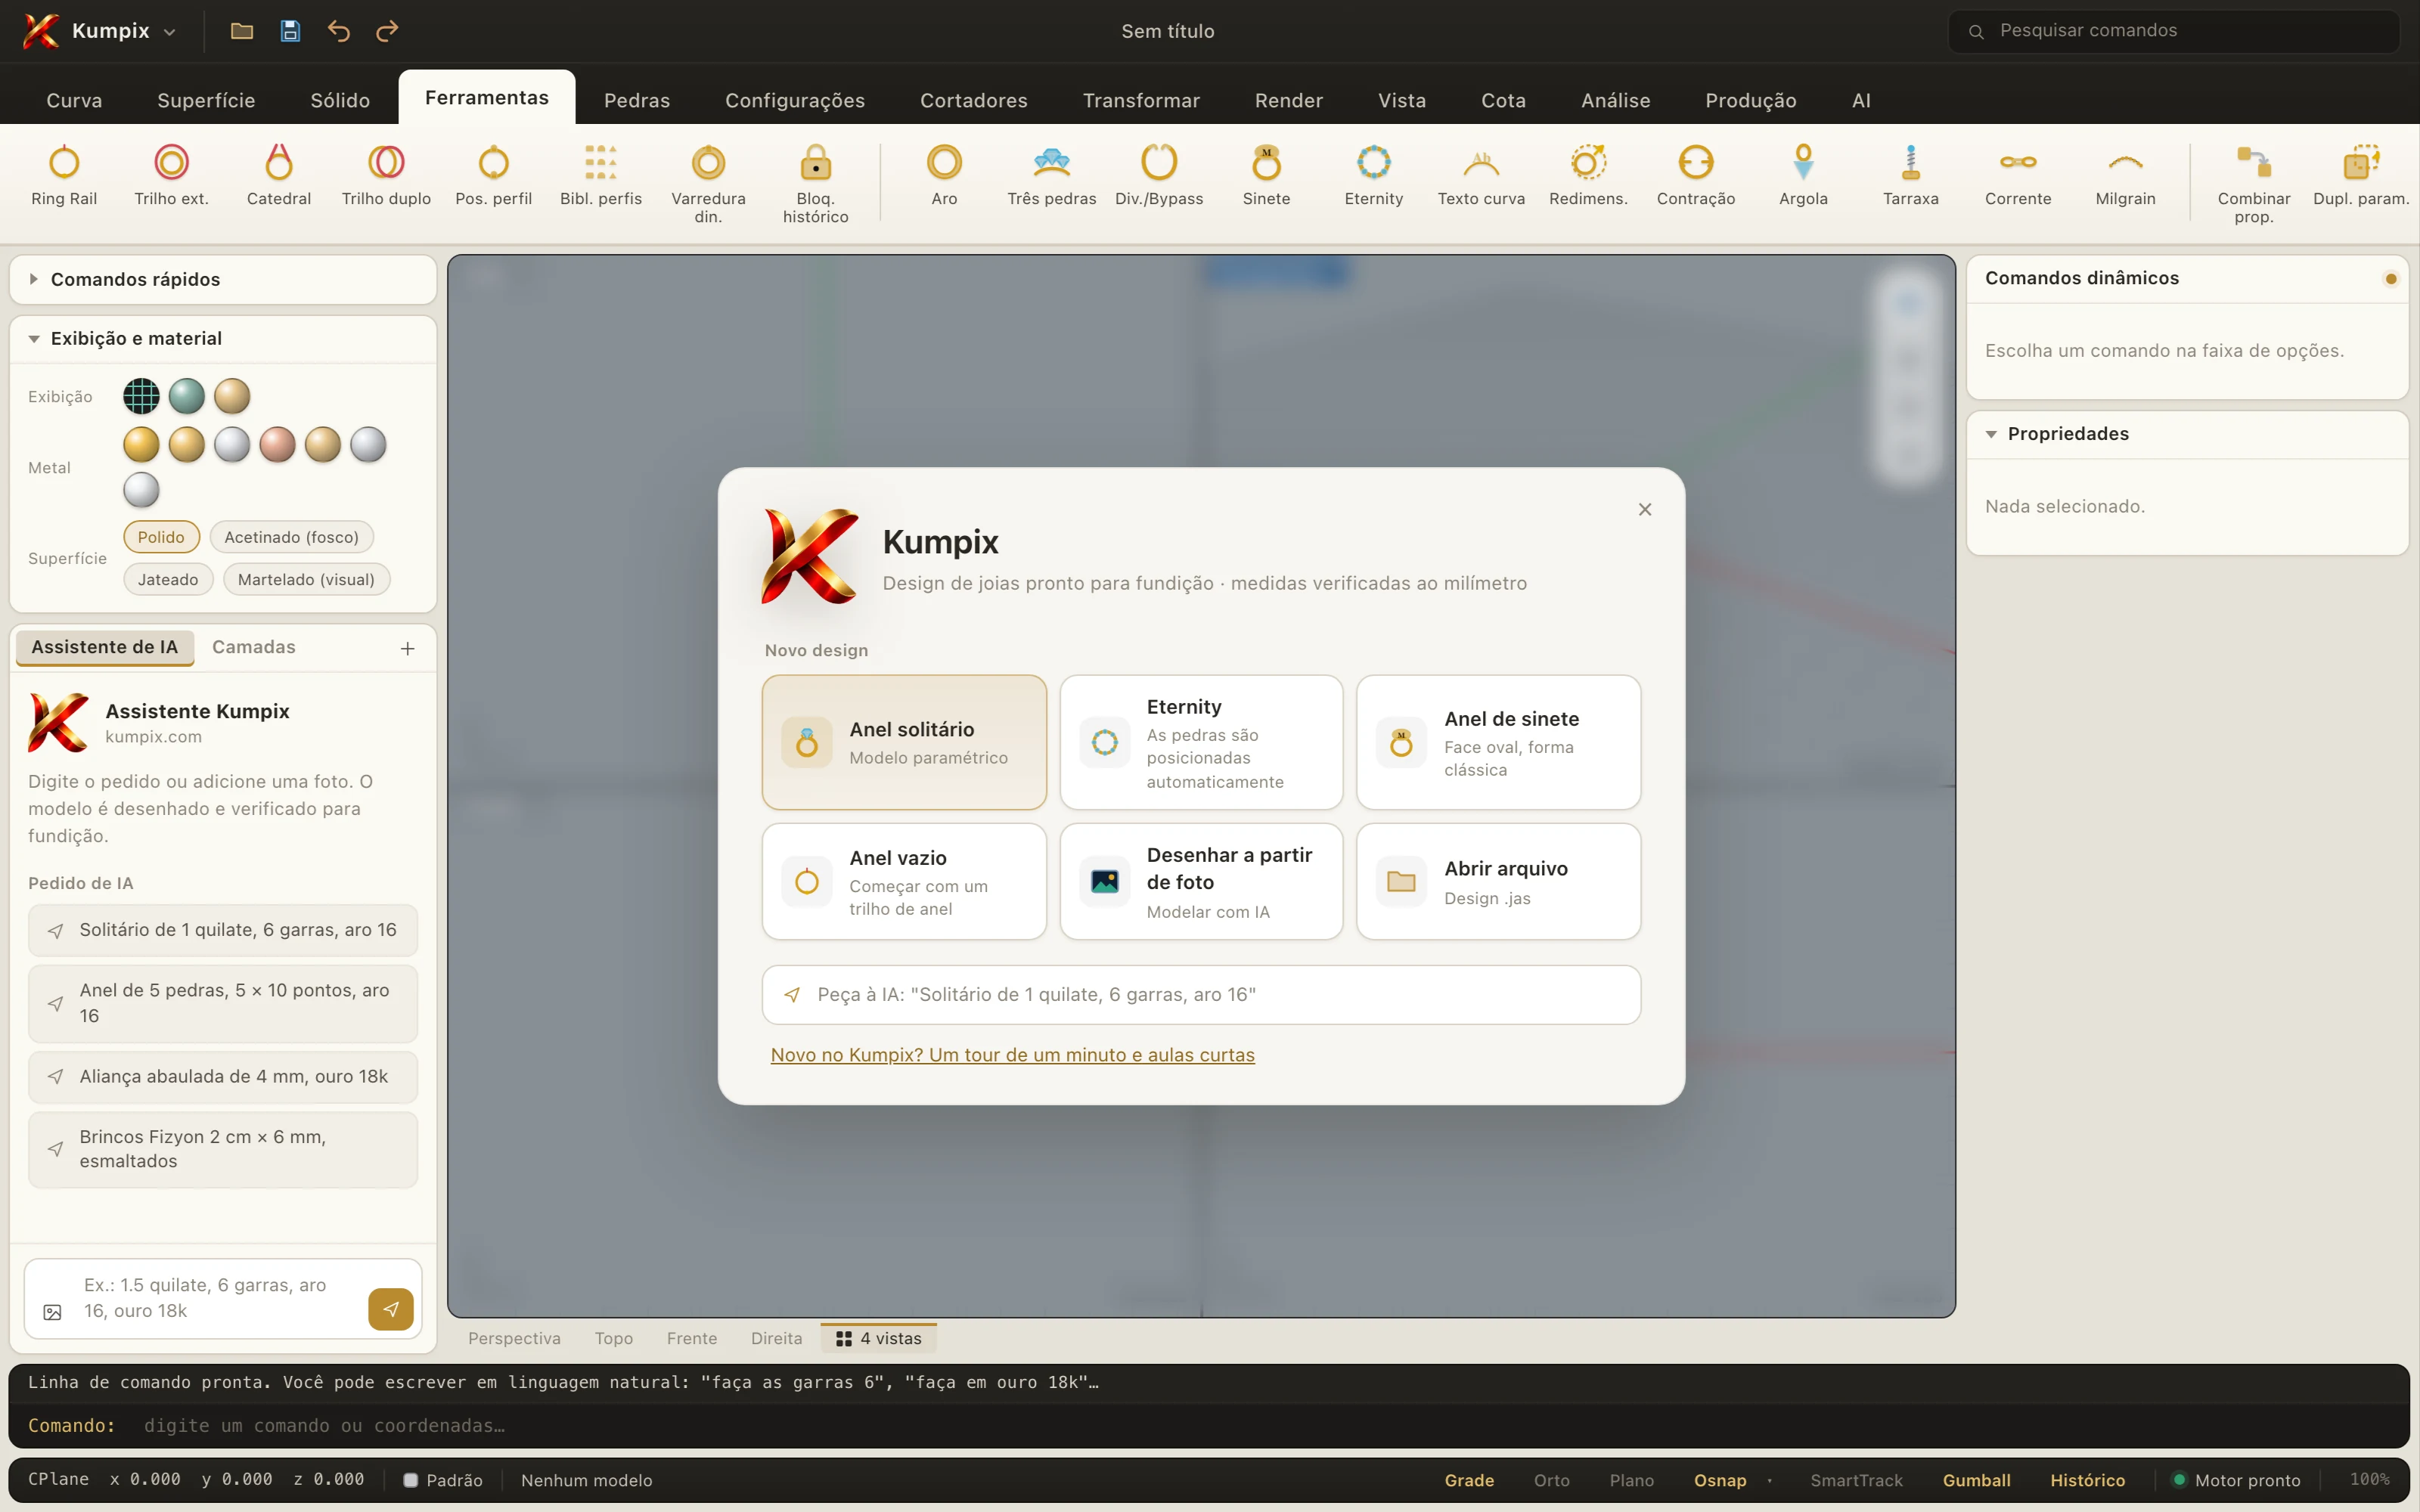The width and height of the screenshot is (2420, 1512).
Task: Select the wireframe grid display swatch
Action: [x=141, y=396]
